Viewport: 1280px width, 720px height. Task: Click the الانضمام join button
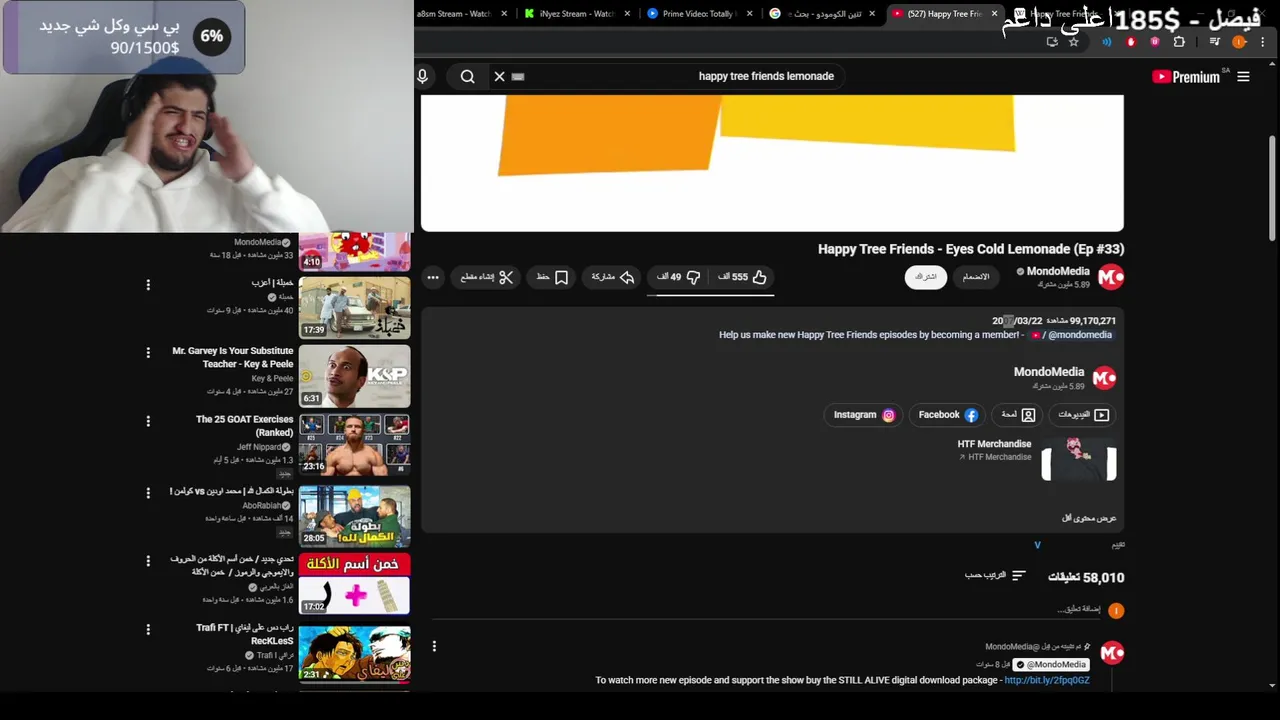click(975, 277)
